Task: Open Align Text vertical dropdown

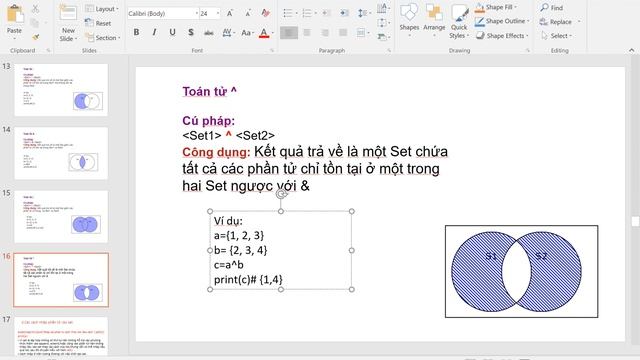Action: tap(382, 22)
